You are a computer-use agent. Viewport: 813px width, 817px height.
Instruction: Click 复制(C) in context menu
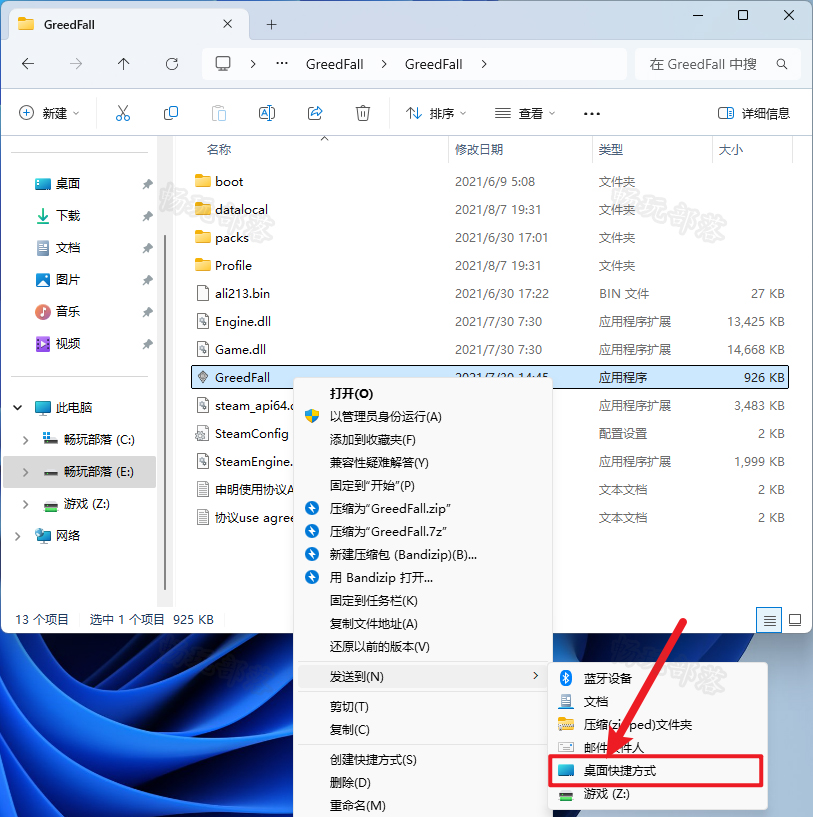click(349, 729)
